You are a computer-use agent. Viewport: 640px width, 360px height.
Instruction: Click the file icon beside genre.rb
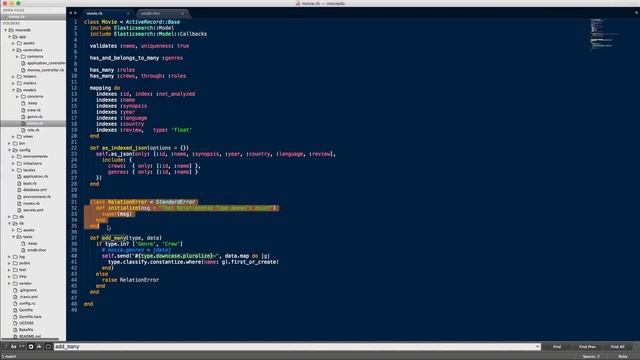(23, 117)
